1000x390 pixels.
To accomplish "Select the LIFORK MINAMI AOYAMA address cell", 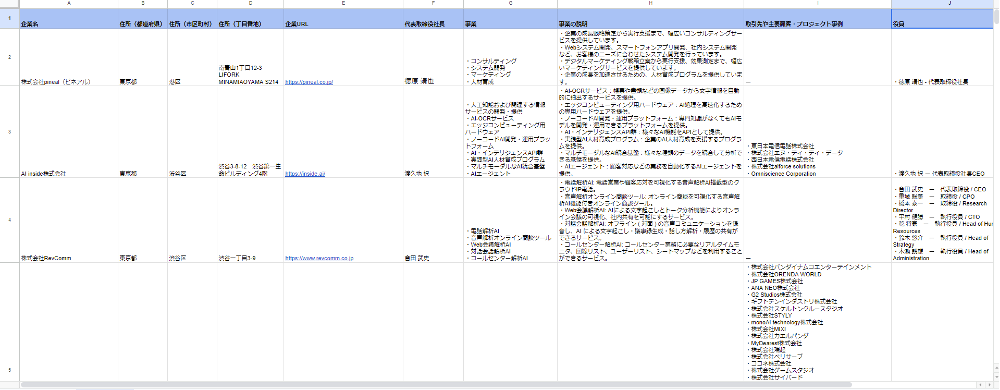I will 250,57.
